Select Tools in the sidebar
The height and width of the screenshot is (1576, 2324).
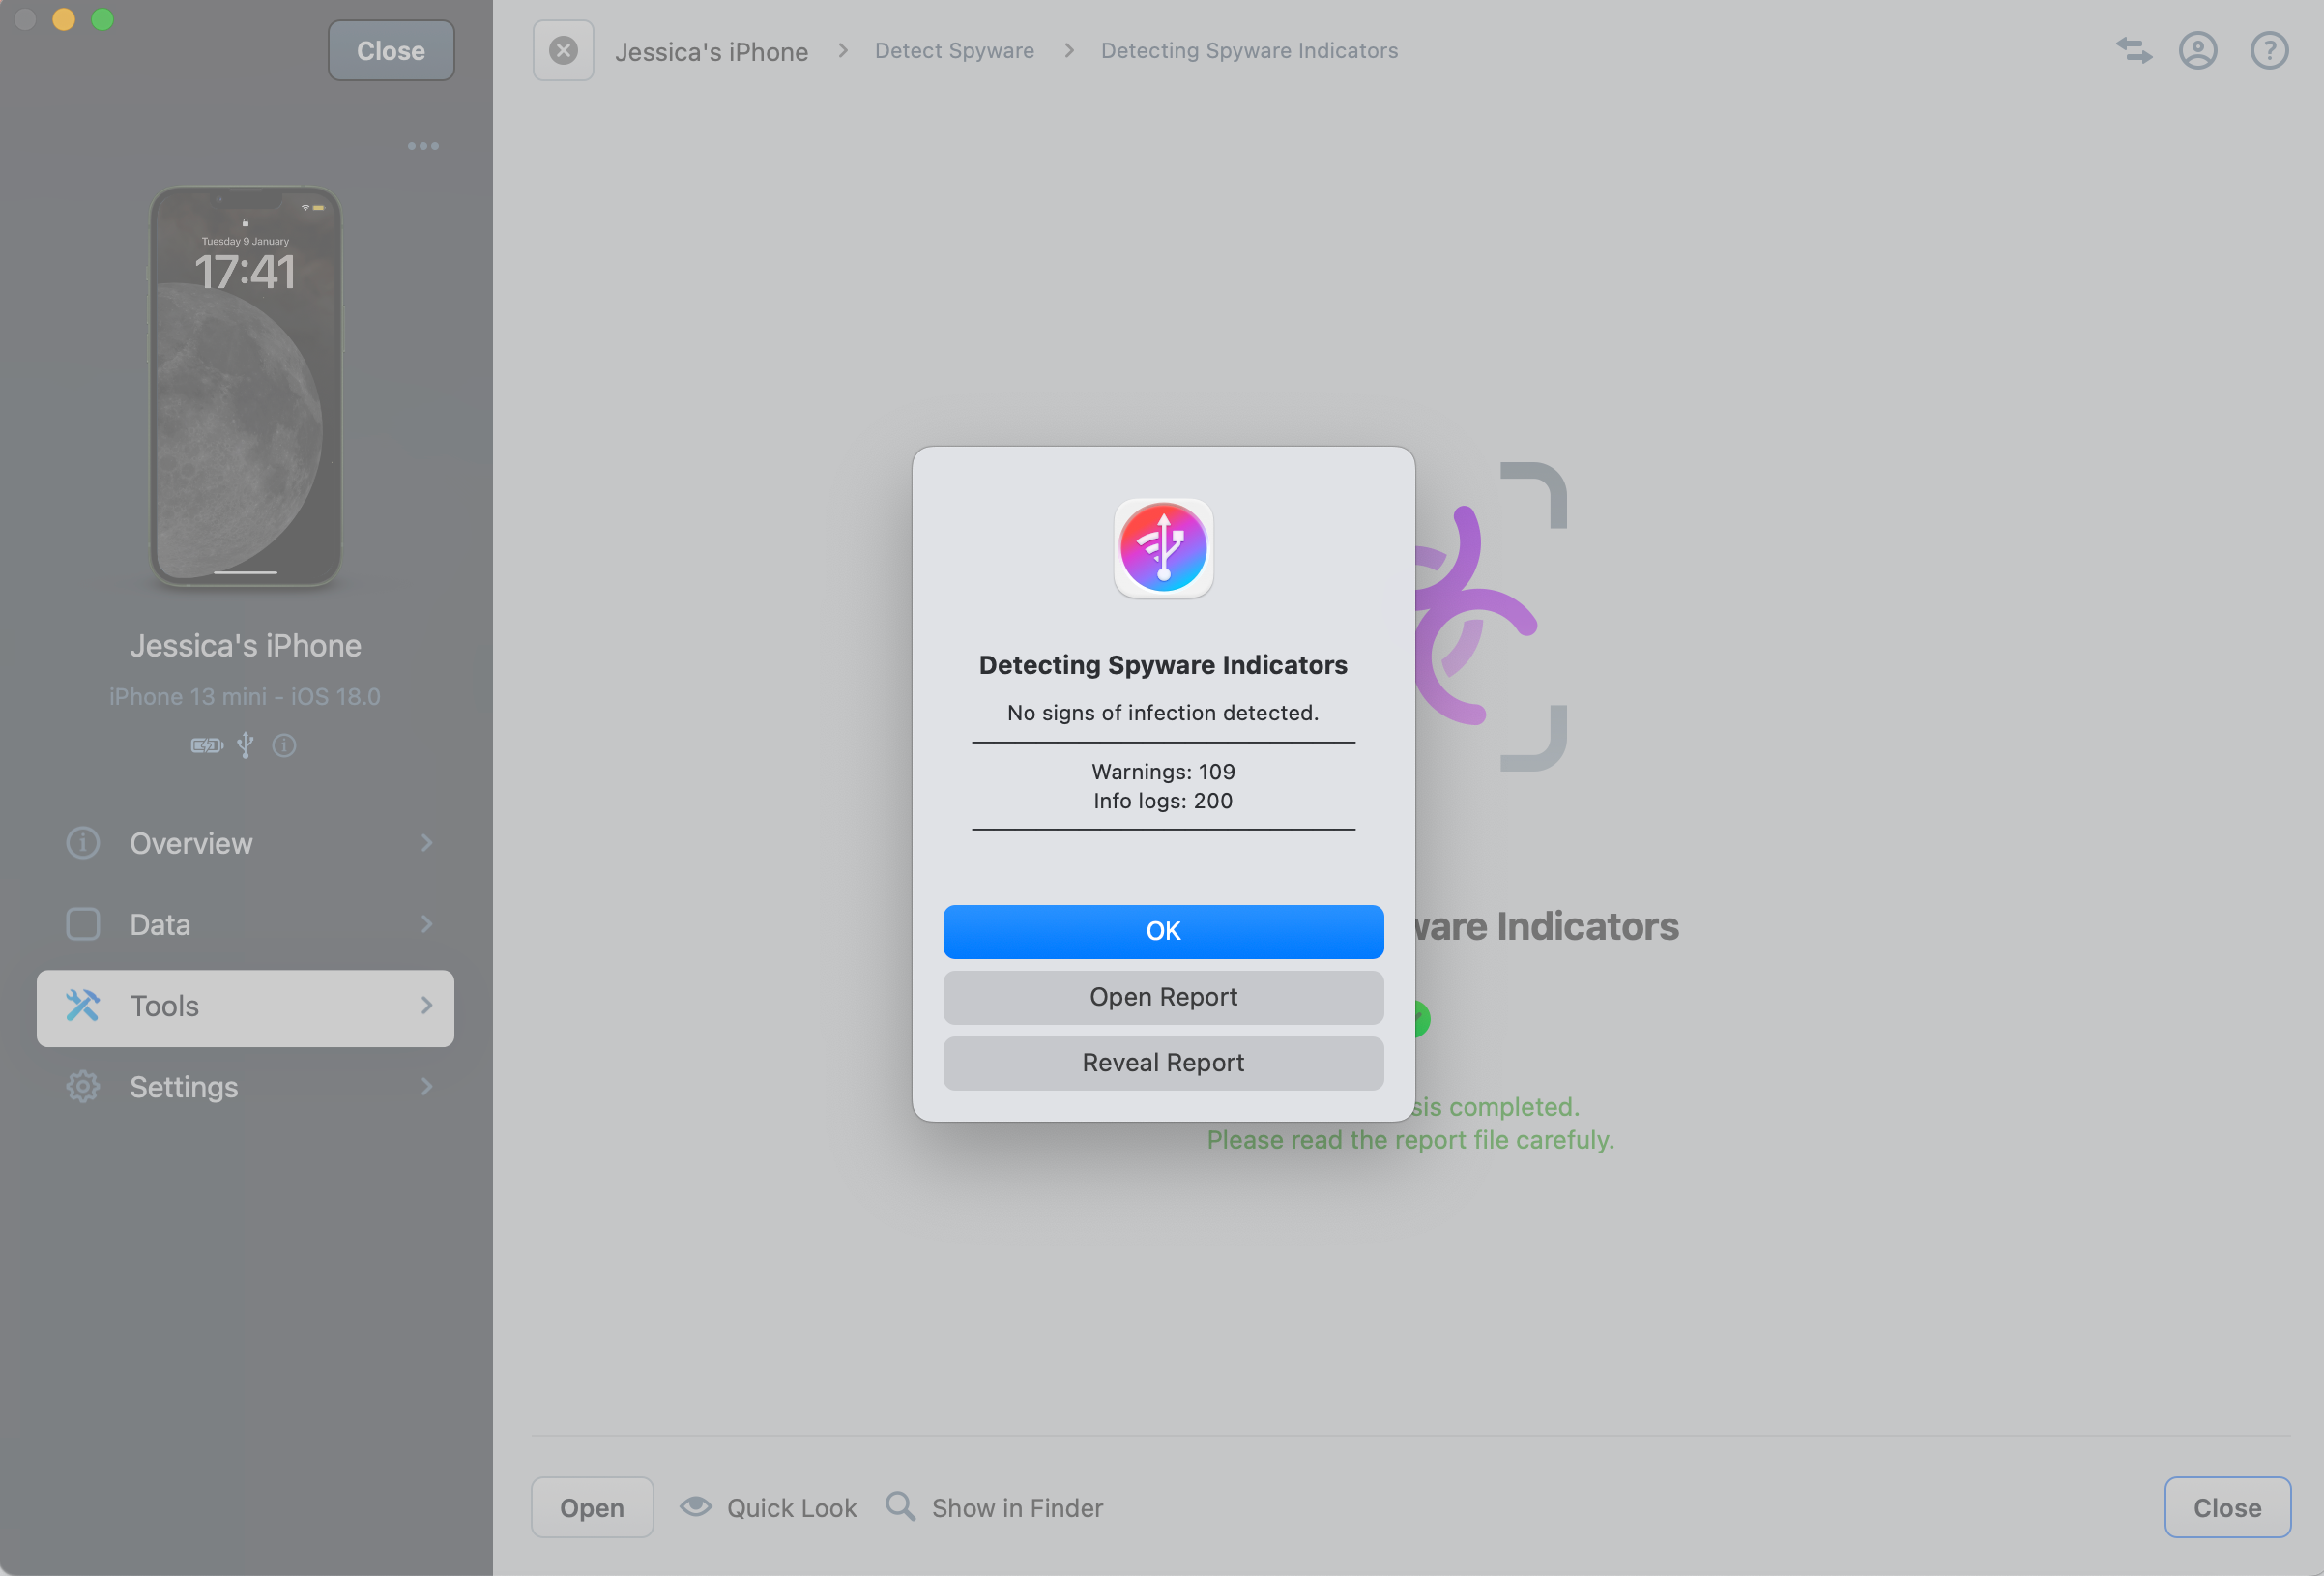click(245, 1007)
